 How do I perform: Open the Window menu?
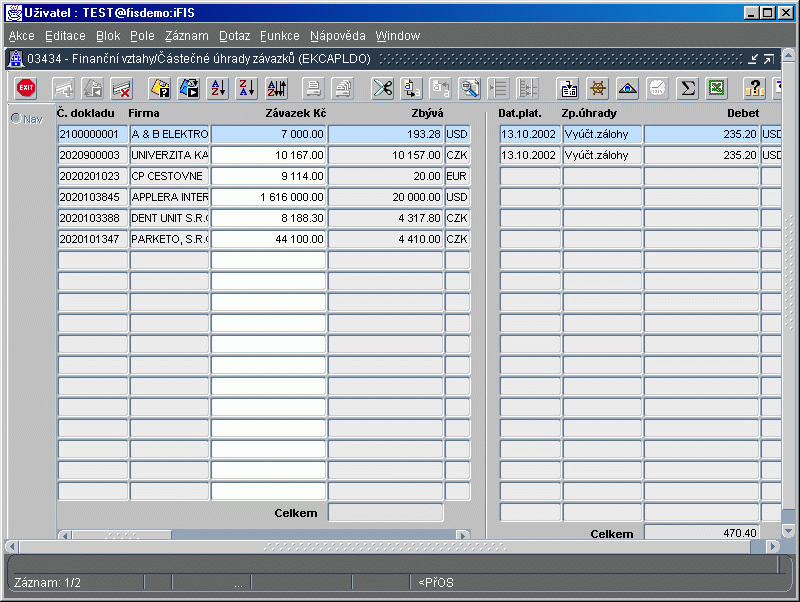tap(398, 36)
